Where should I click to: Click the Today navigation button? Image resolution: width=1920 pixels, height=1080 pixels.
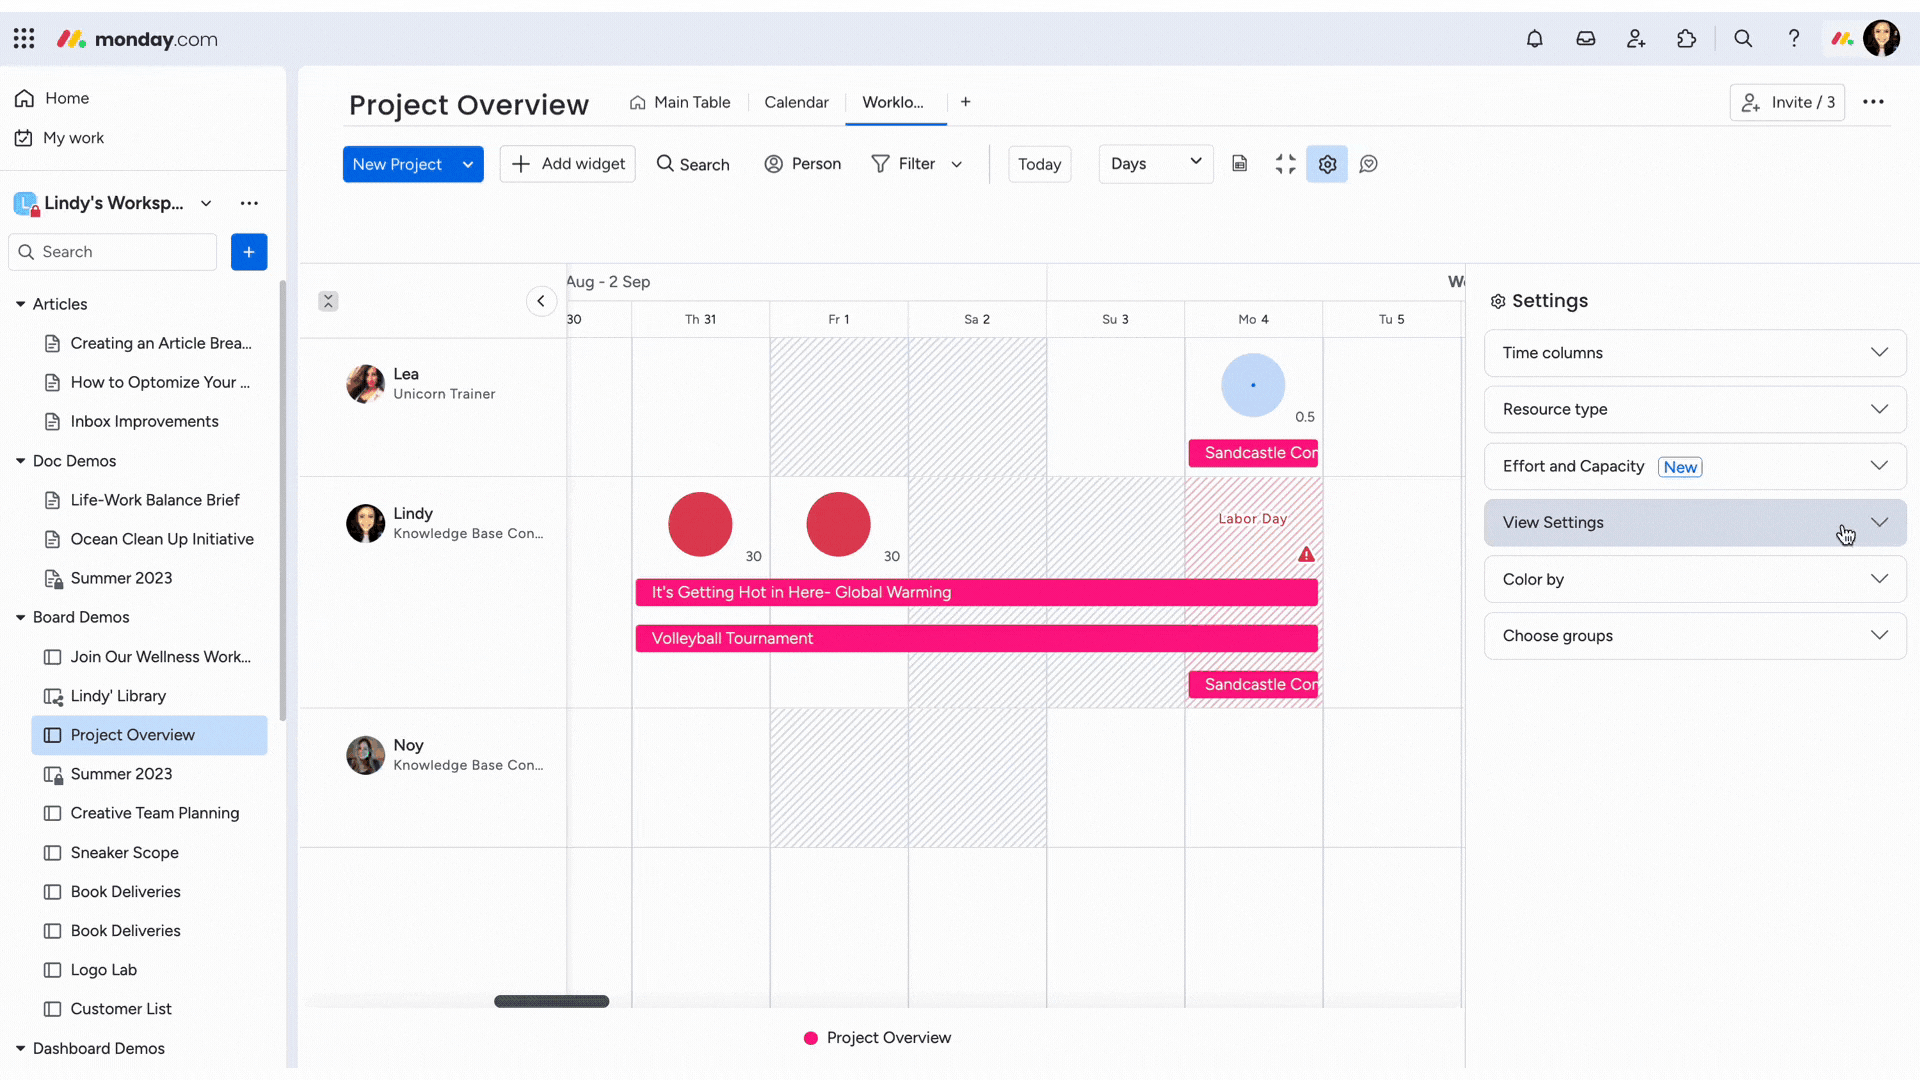[1040, 164]
